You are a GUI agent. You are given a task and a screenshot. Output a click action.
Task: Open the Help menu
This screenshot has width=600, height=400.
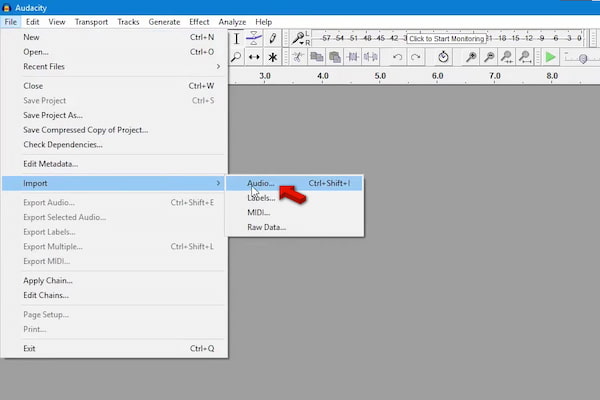coord(264,22)
